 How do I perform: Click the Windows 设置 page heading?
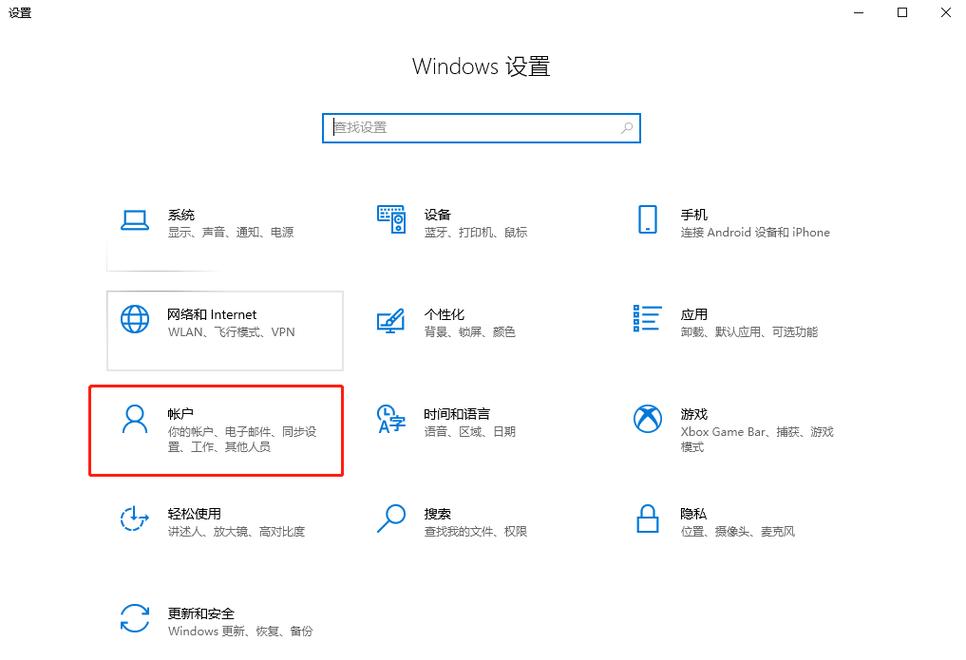481,66
